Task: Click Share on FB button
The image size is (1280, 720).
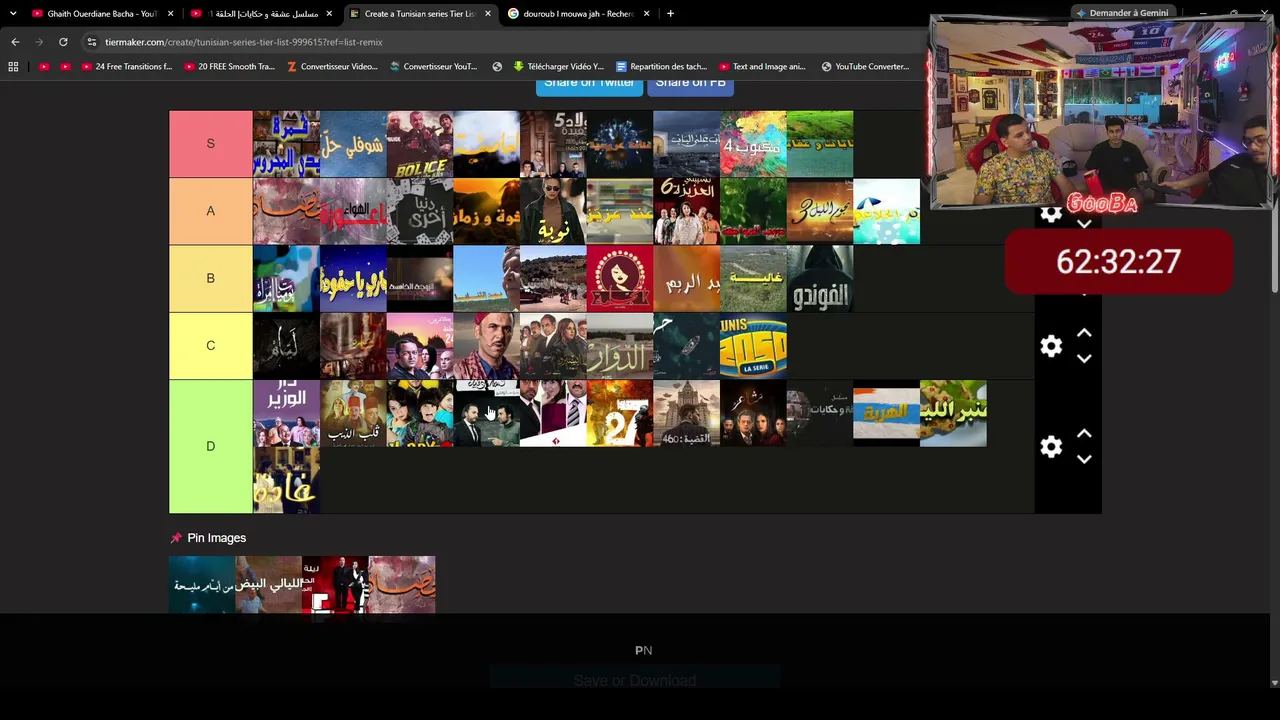Action: [x=690, y=84]
